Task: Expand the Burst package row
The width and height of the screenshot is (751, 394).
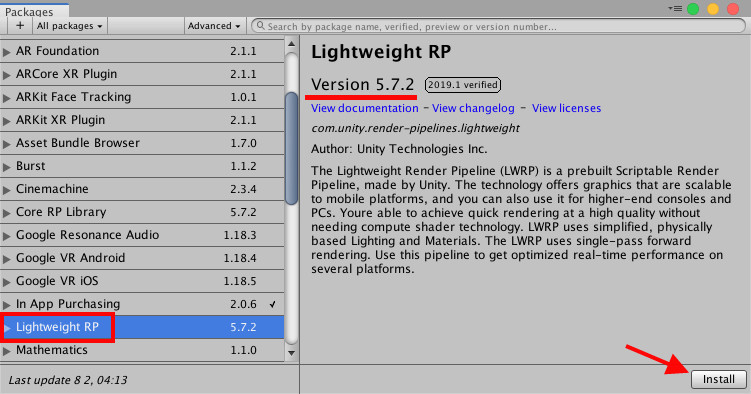Action: point(6,167)
